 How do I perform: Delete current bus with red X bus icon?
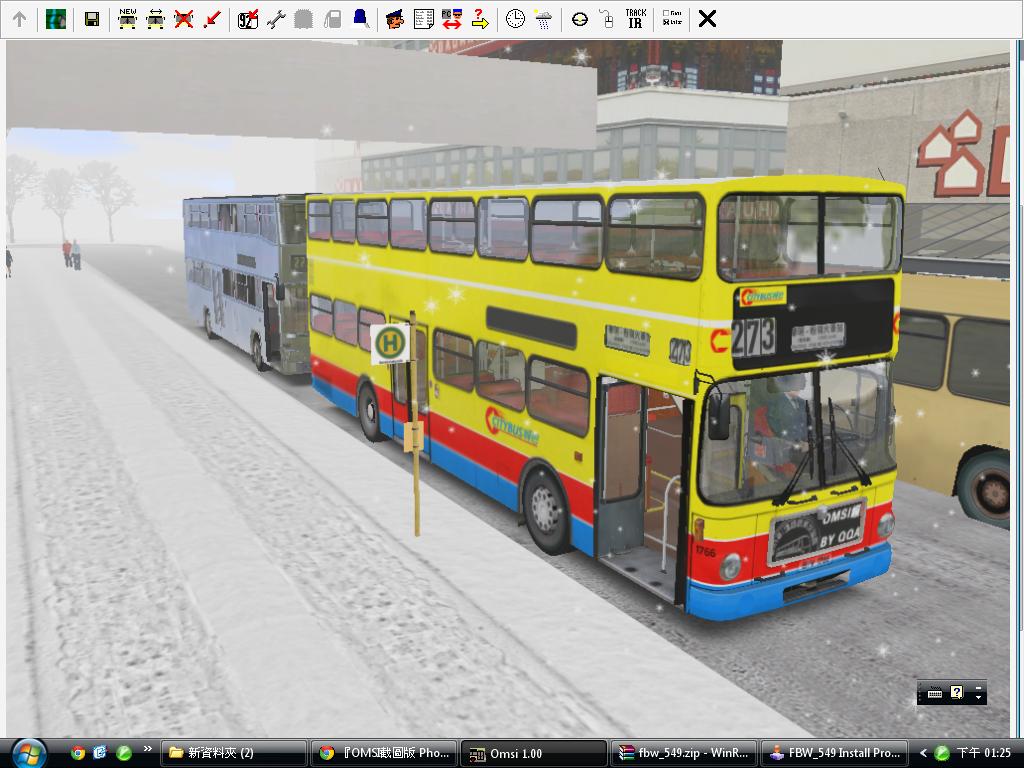[x=184, y=19]
